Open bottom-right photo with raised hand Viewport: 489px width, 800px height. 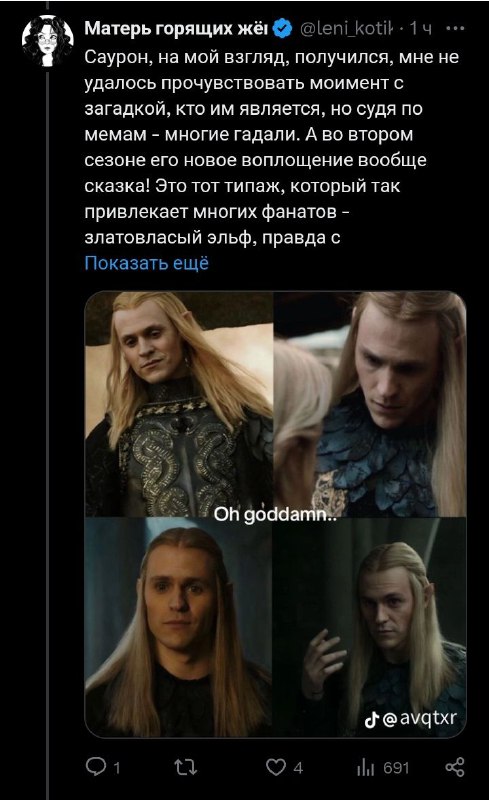tap(370, 627)
